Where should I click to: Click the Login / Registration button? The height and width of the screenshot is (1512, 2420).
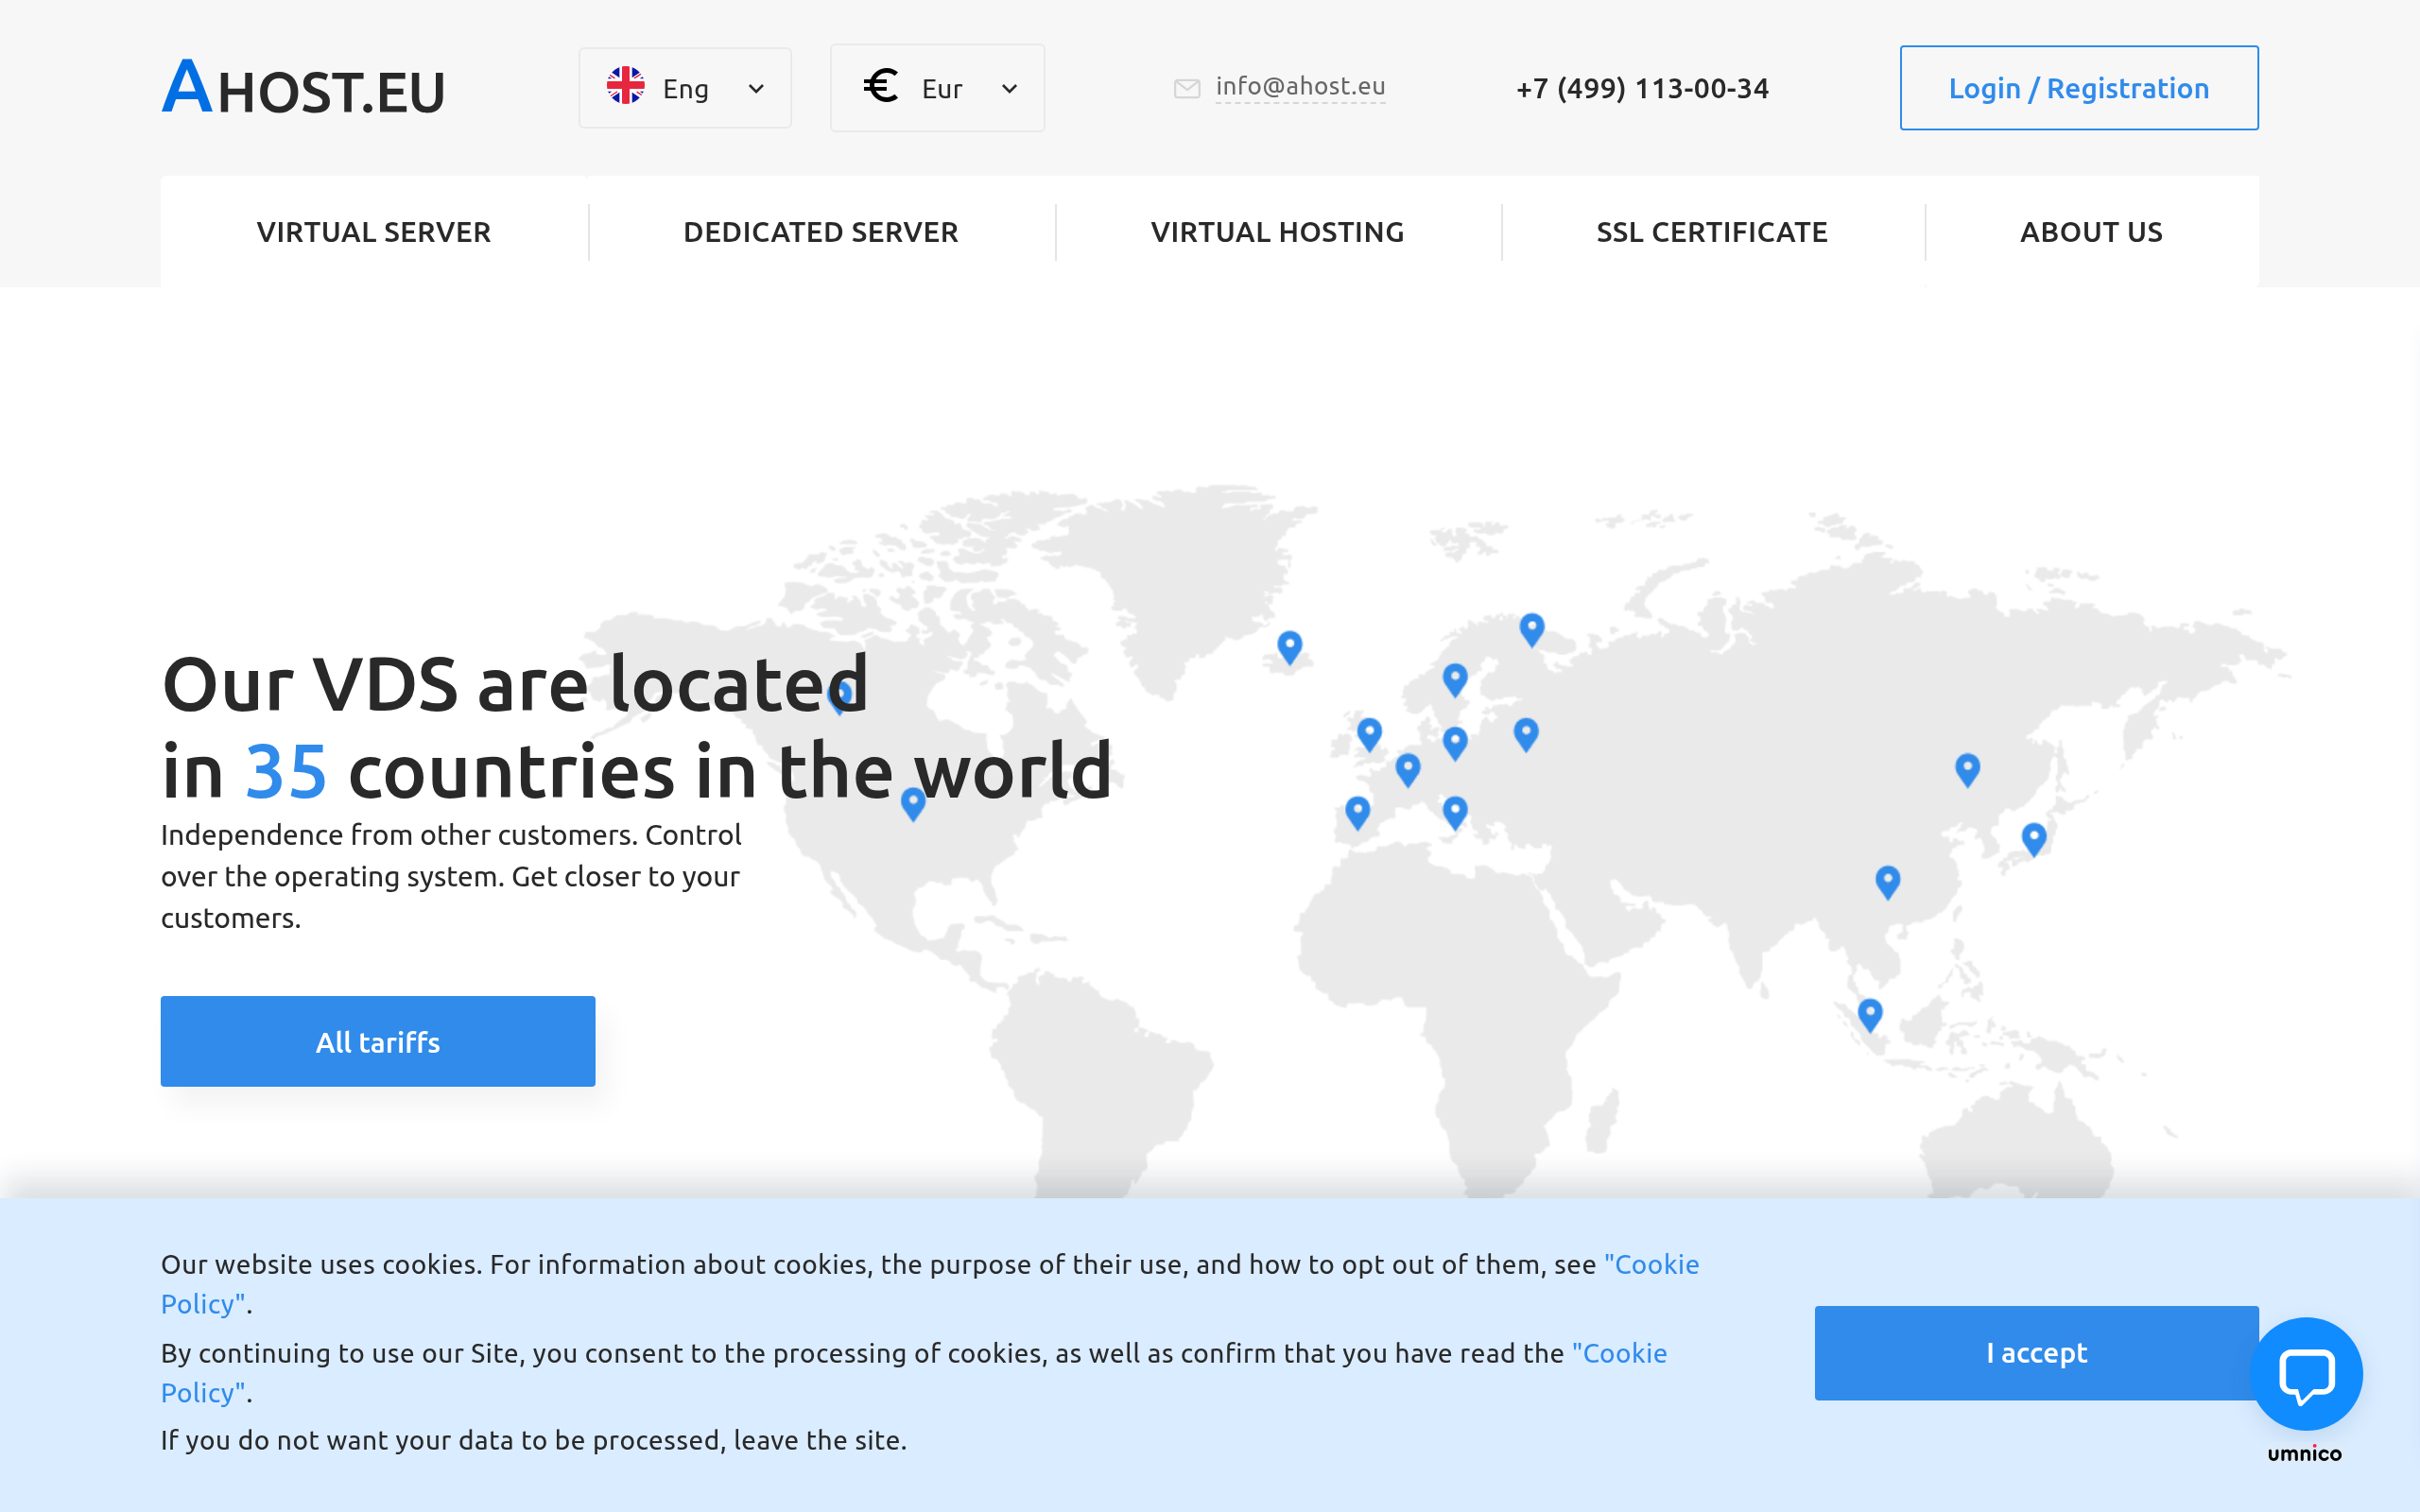click(2079, 88)
